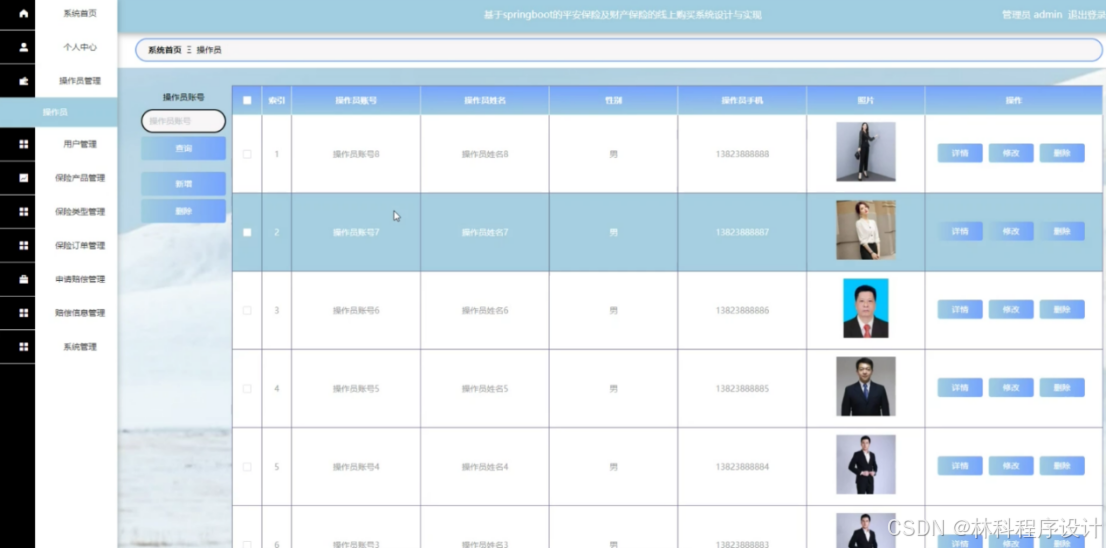Click the cell 操作员账号4

(356, 467)
